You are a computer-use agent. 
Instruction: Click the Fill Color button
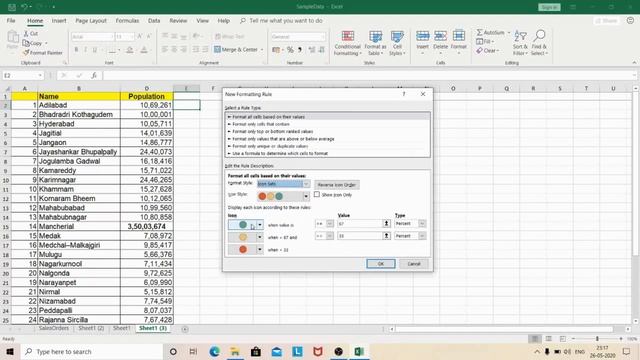point(129,50)
